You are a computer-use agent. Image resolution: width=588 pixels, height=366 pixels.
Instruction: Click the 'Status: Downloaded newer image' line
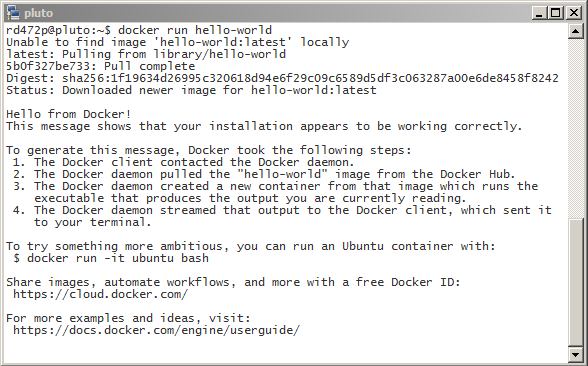point(191,90)
